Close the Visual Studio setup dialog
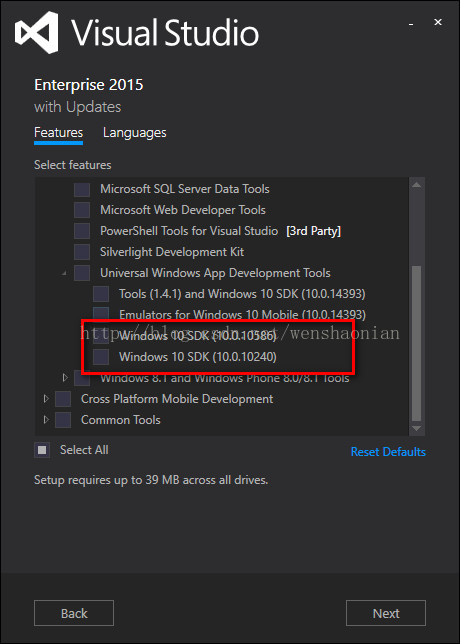460x644 pixels. pyautogui.click(x=438, y=22)
